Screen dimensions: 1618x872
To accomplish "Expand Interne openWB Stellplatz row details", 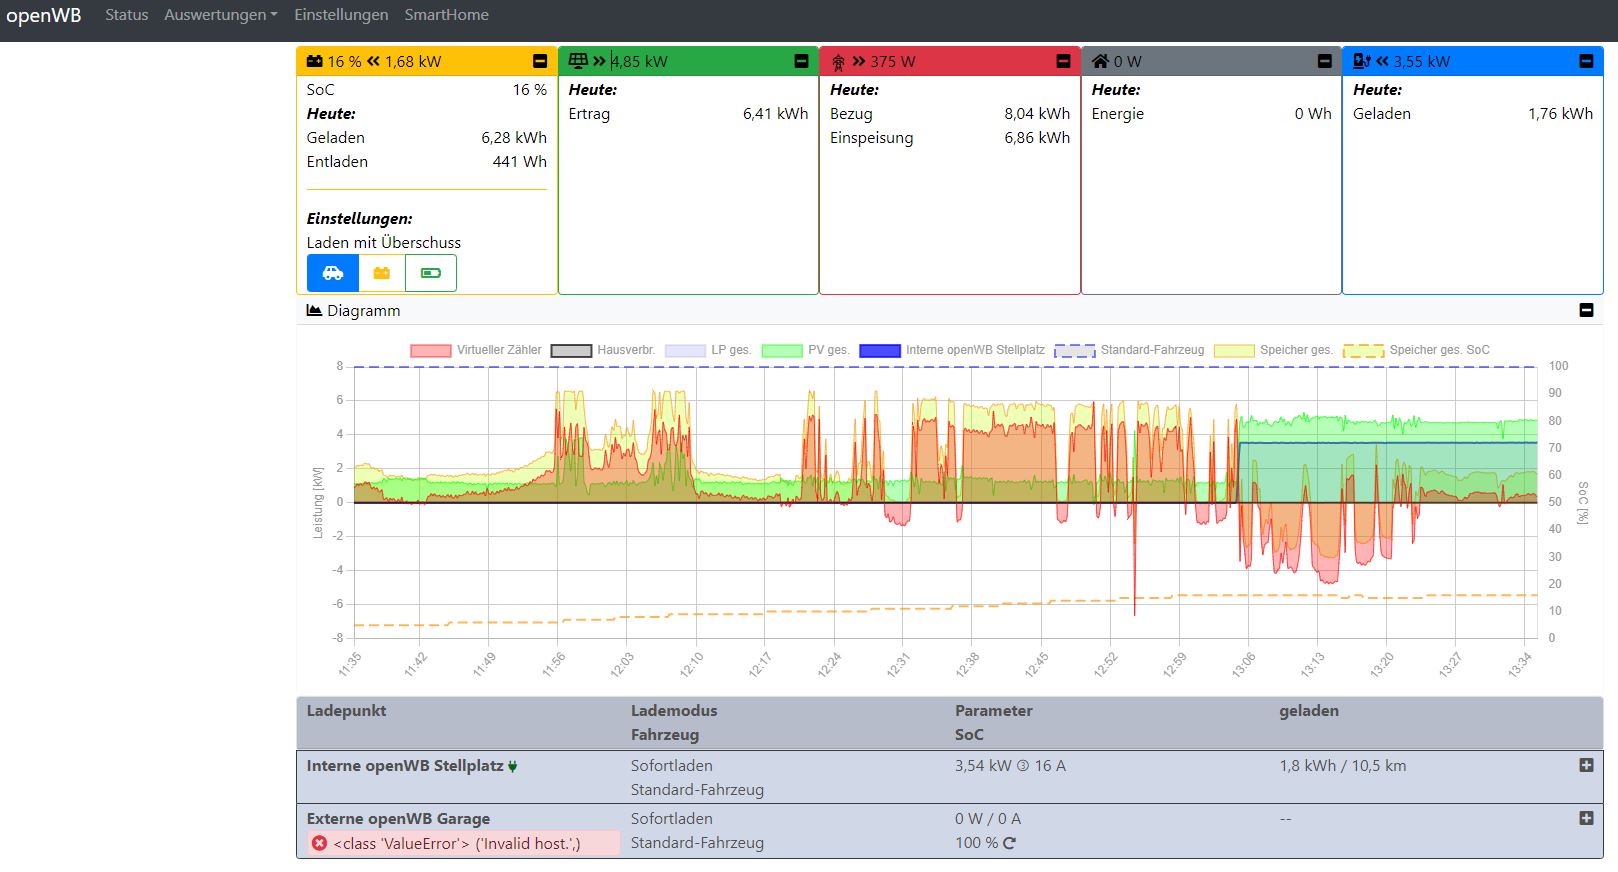I will [x=1586, y=765].
